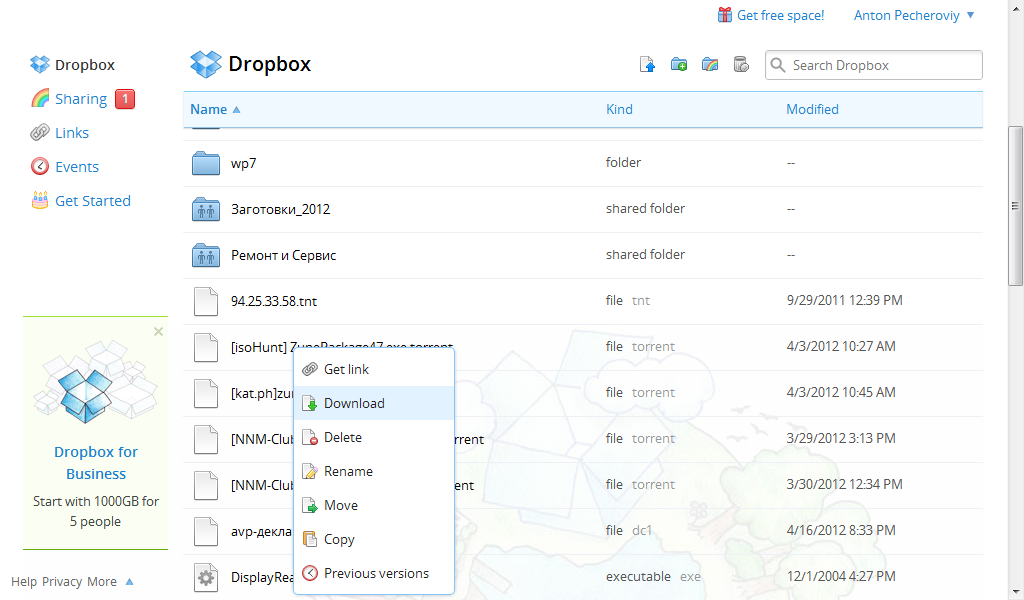Click the folder name wp7
The width and height of the screenshot is (1024, 600).
coord(244,163)
